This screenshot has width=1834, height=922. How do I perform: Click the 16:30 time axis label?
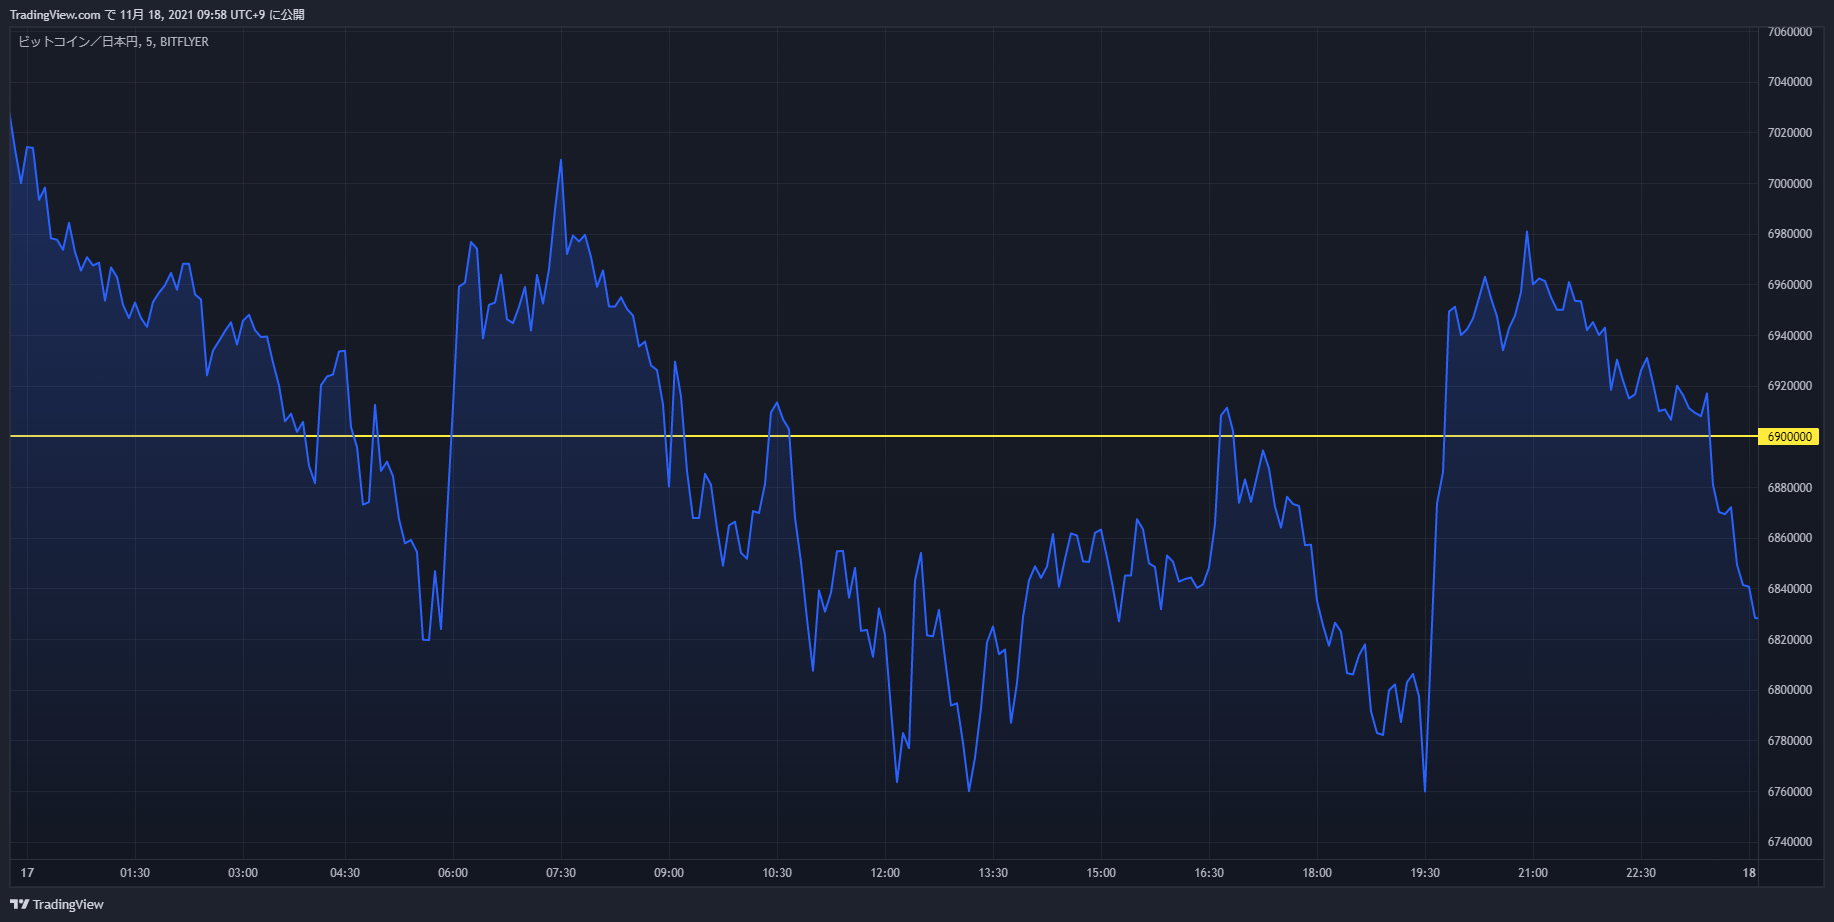pyautogui.click(x=1209, y=873)
